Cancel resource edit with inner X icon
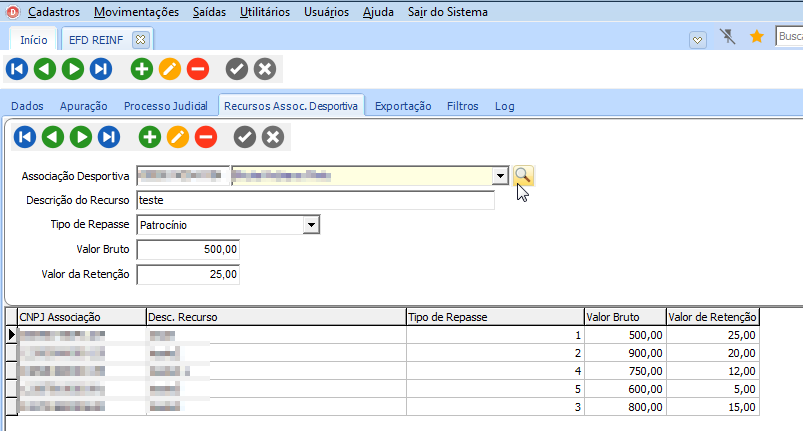The height and width of the screenshot is (431, 803). [273, 137]
